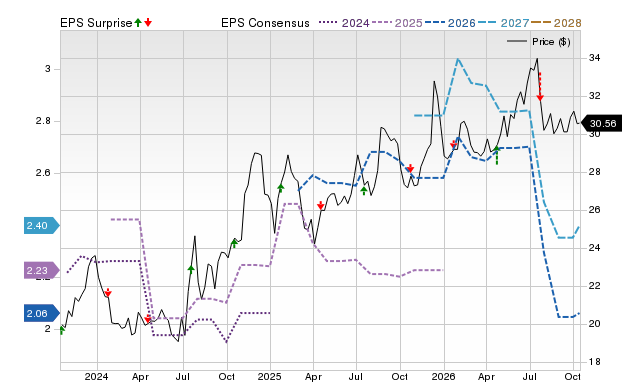
Task: Click the red down arrow in EPS Surprise legend
Action: (148, 22)
